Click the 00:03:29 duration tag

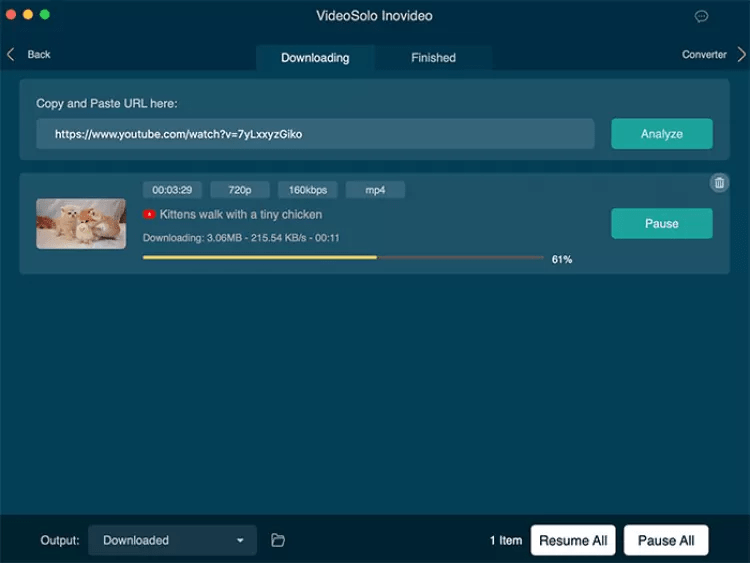pyautogui.click(x=172, y=190)
